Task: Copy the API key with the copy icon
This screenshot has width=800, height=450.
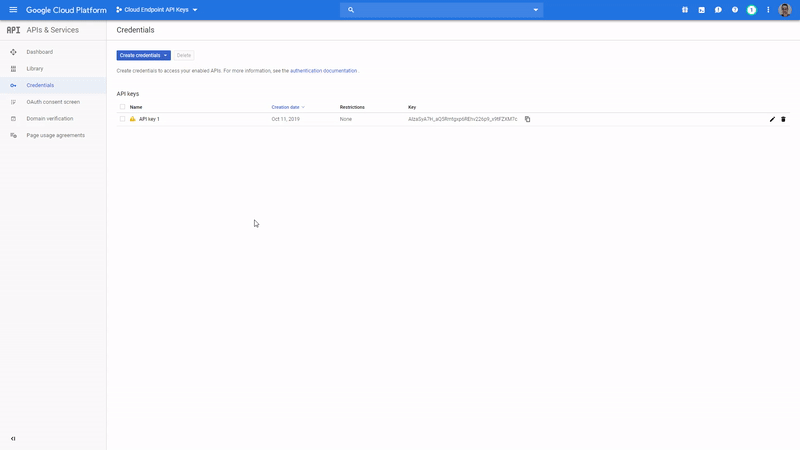Action: coord(528,119)
